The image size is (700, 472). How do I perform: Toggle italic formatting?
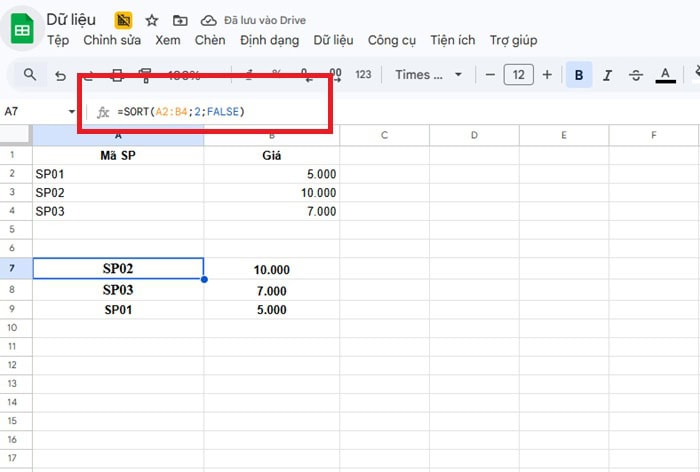(x=607, y=74)
